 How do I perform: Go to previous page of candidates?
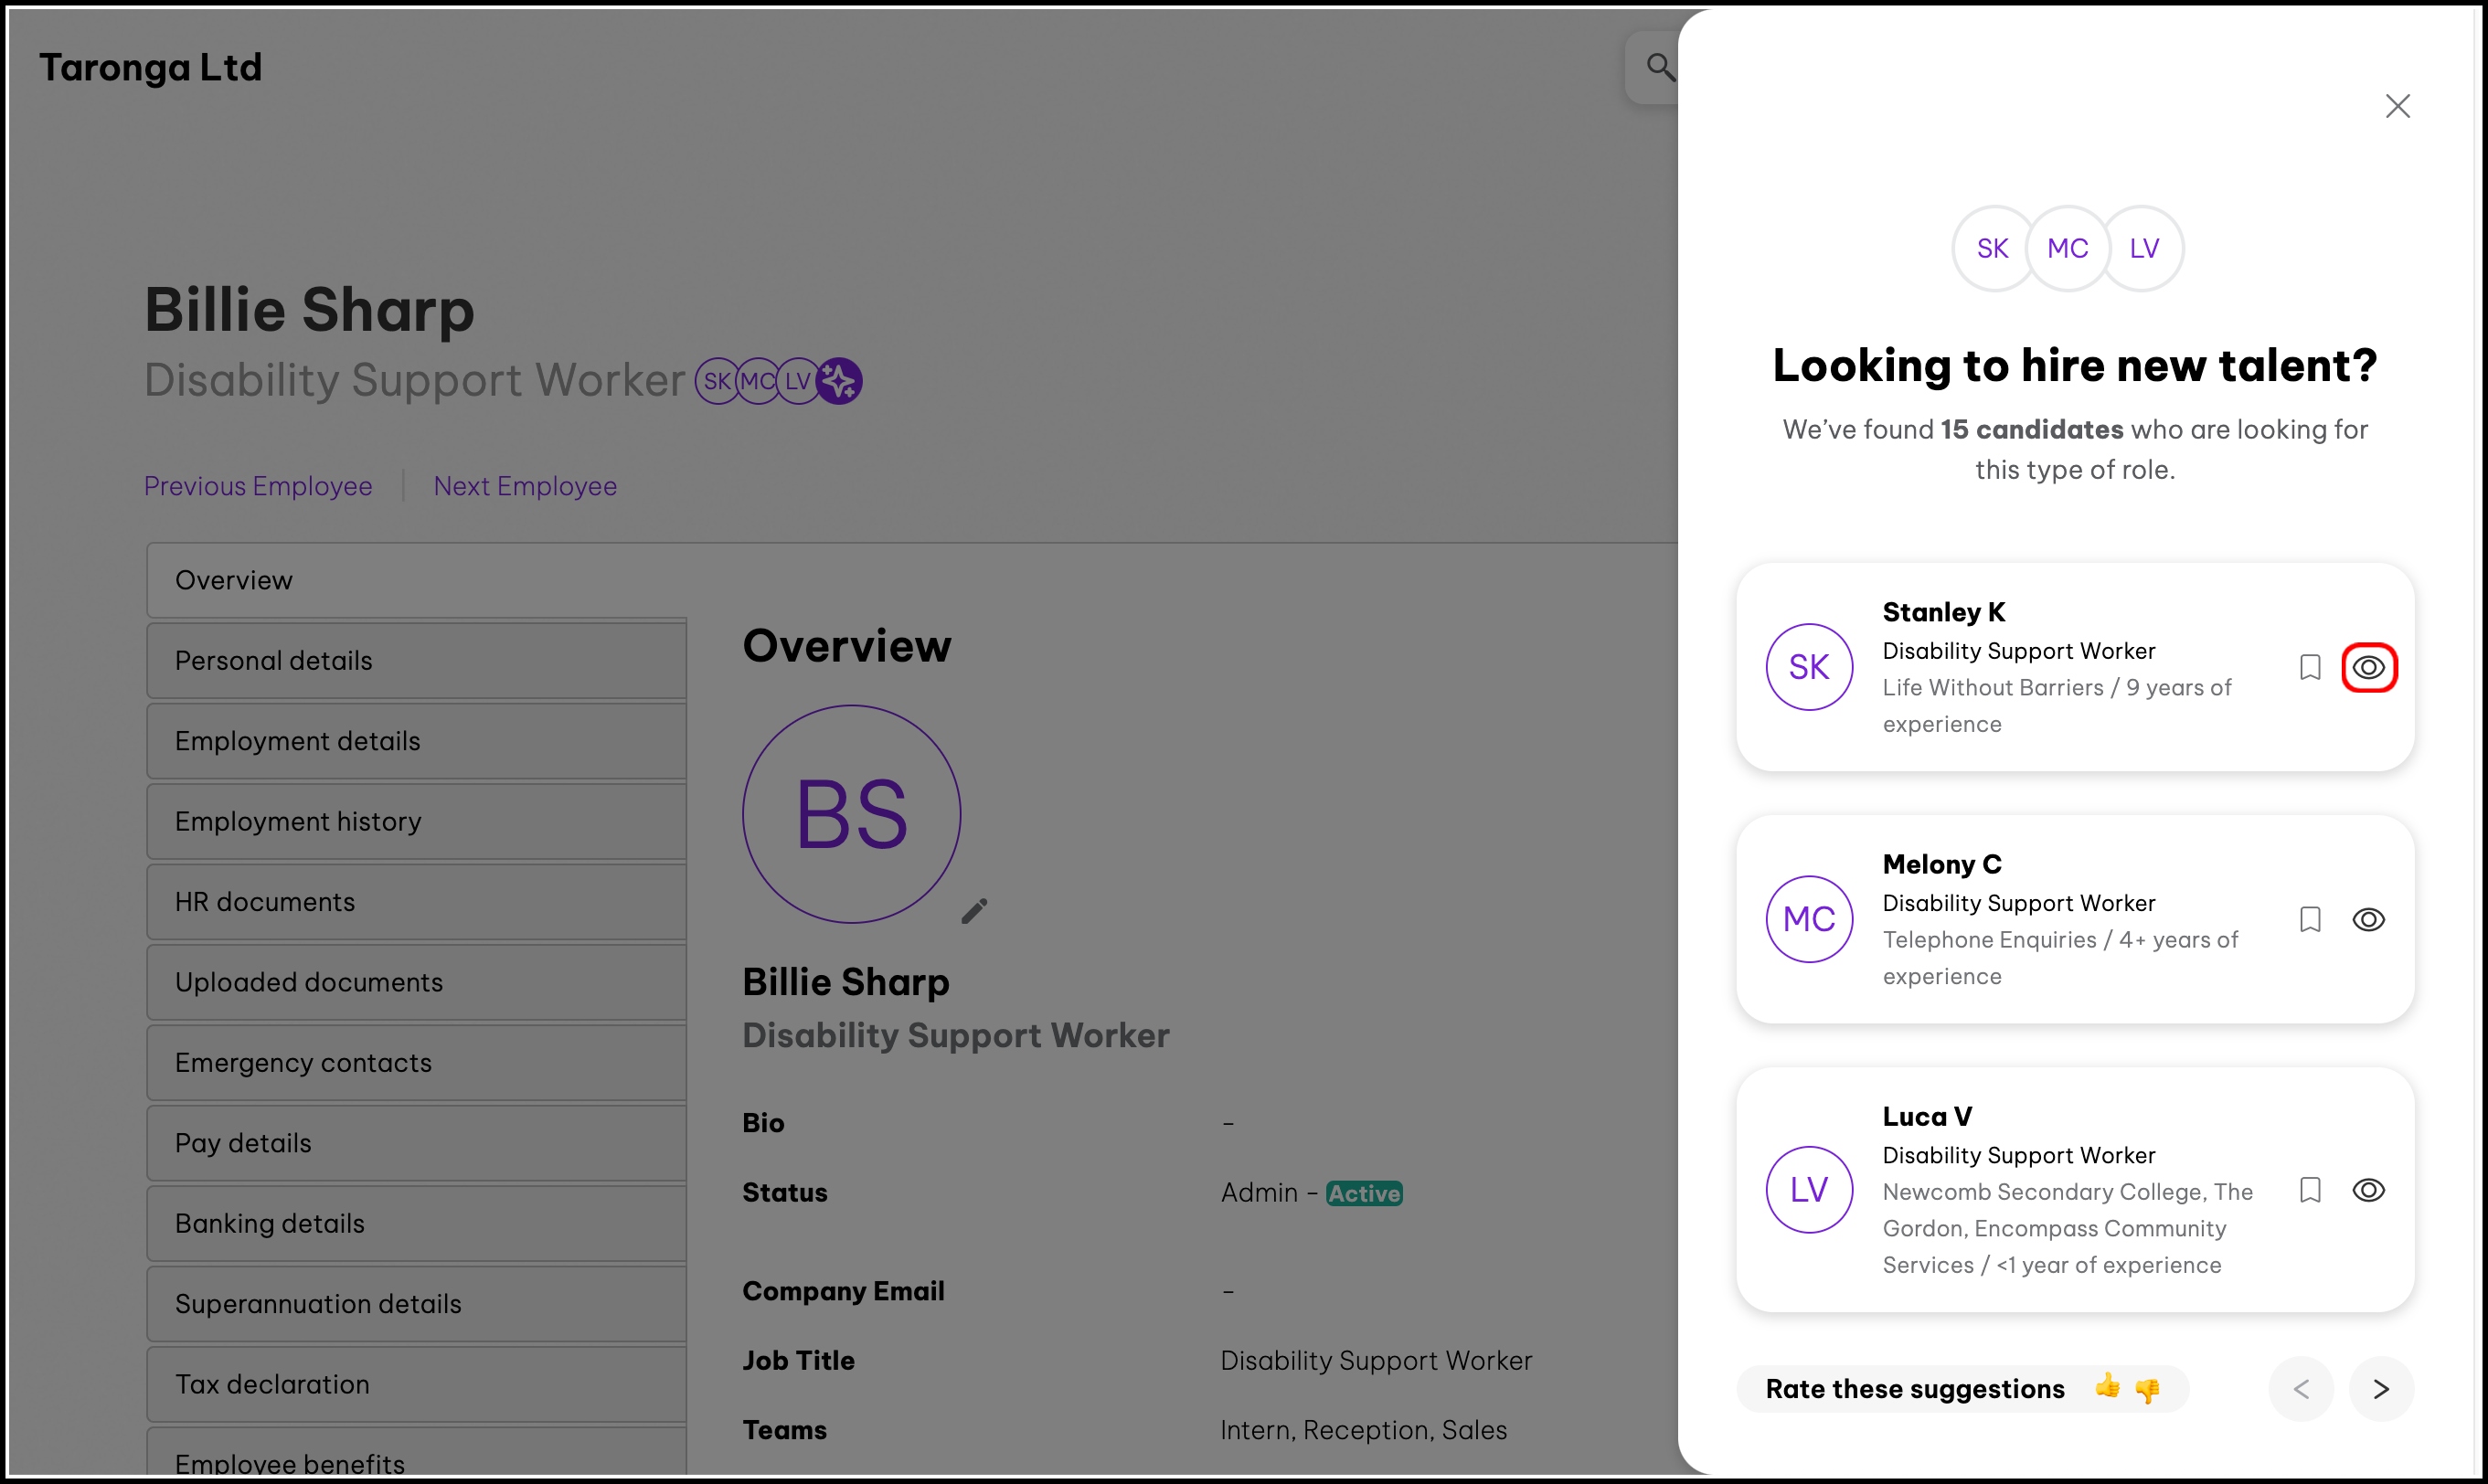click(x=2301, y=1389)
